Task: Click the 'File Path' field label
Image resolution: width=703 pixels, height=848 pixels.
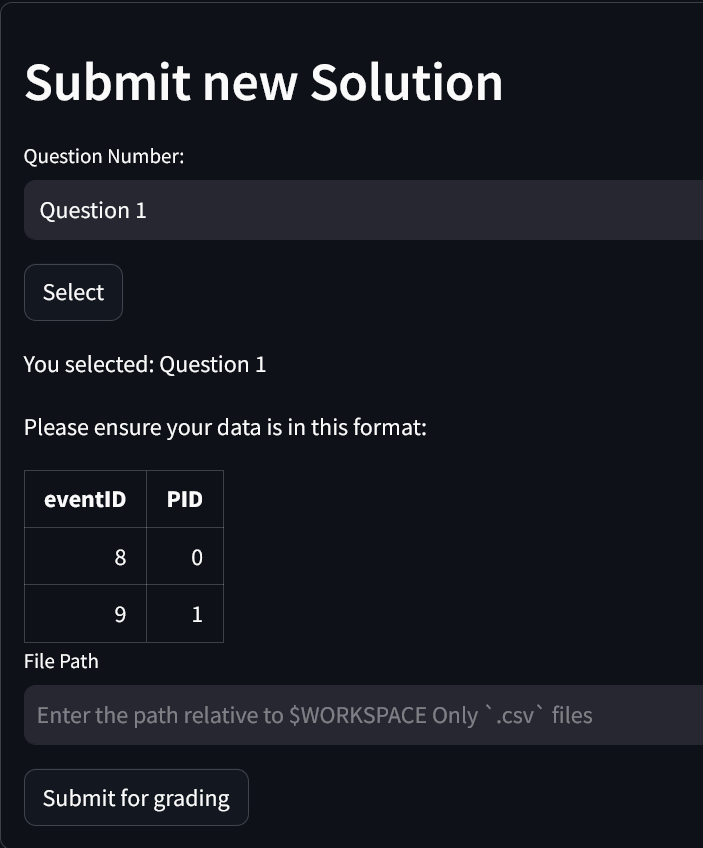Action: tap(61, 661)
